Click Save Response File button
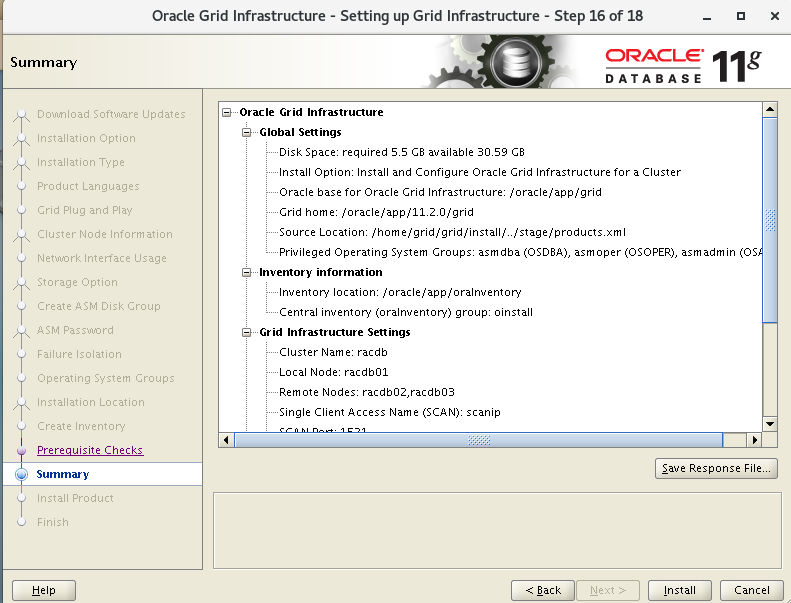The width and height of the screenshot is (791, 603). pyautogui.click(x=716, y=468)
